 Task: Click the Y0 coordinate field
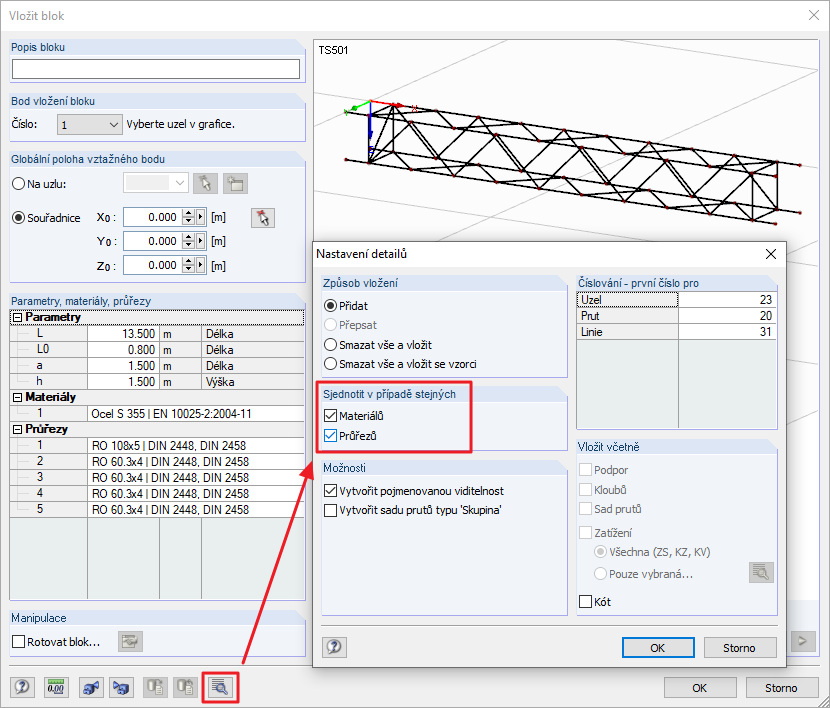click(153, 241)
